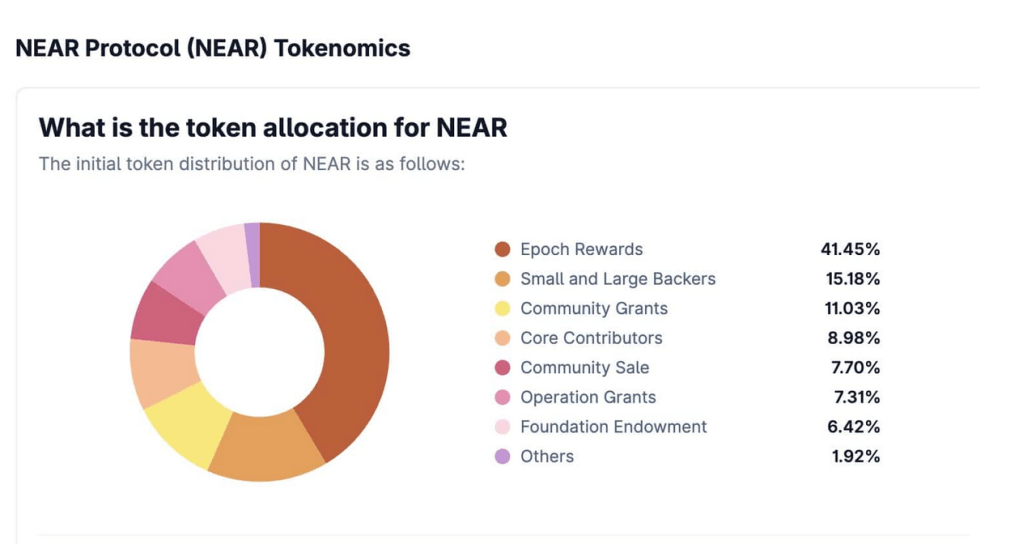Click the Small and Large Backers legend dot
The height and width of the screenshot is (544, 1023).
tap(502, 279)
